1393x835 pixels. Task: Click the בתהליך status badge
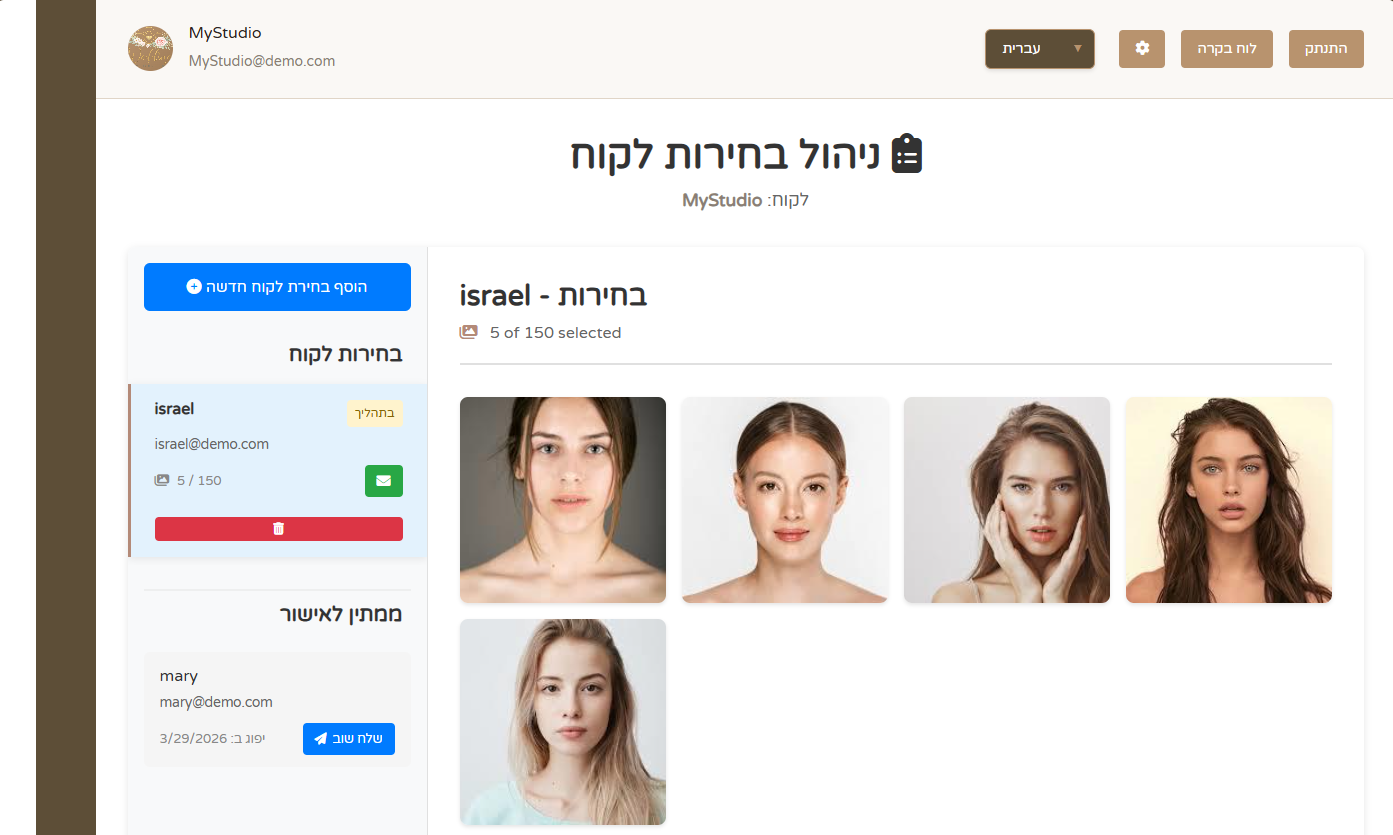pyautogui.click(x=375, y=413)
